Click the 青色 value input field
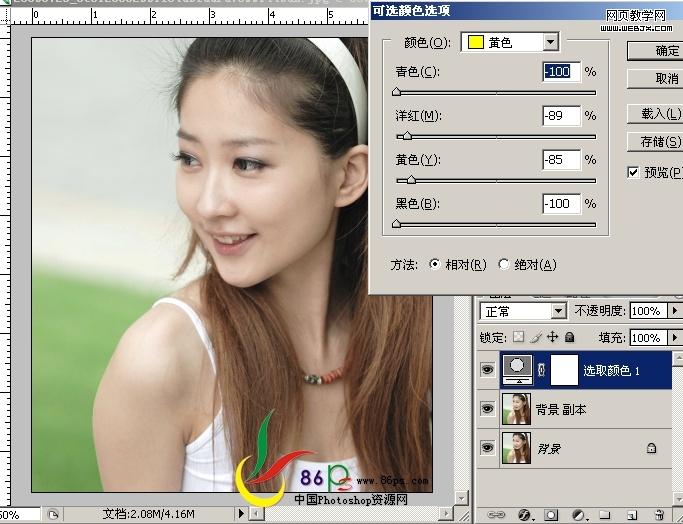 pyautogui.click(x=561, y=72)
